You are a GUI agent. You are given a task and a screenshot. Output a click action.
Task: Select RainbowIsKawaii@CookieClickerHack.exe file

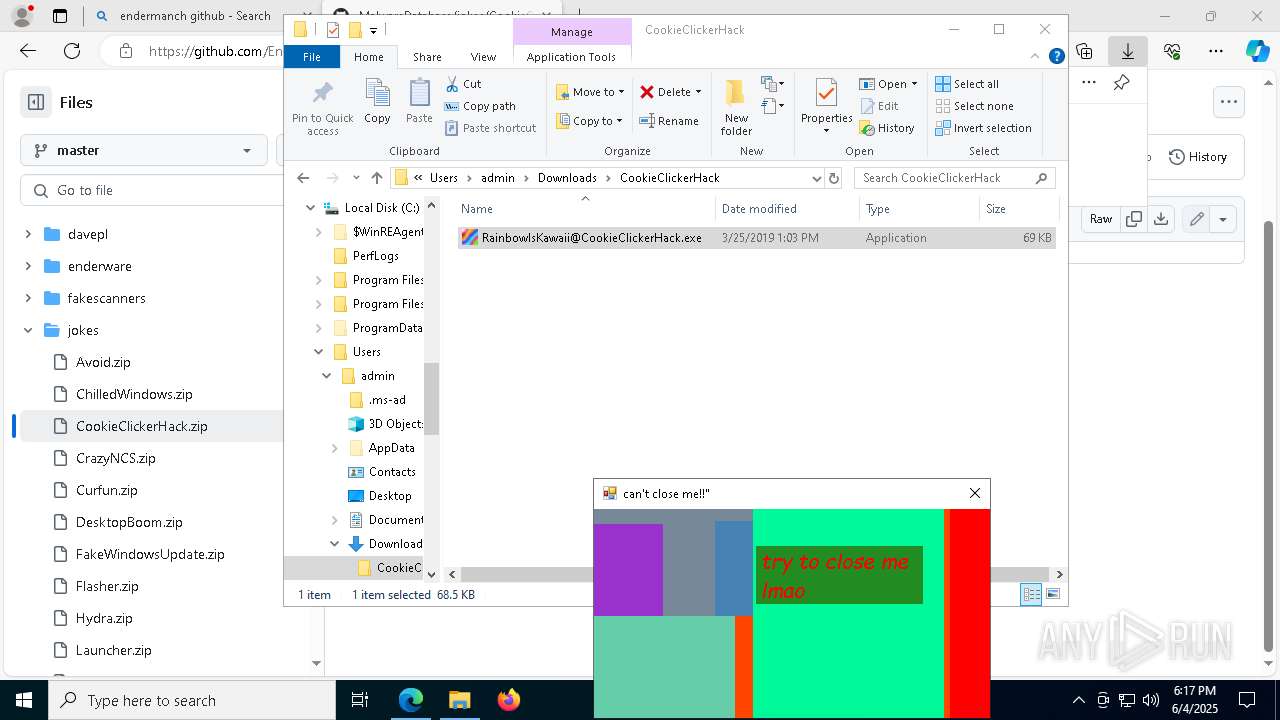pyautogui.click(x=756, y=238)
